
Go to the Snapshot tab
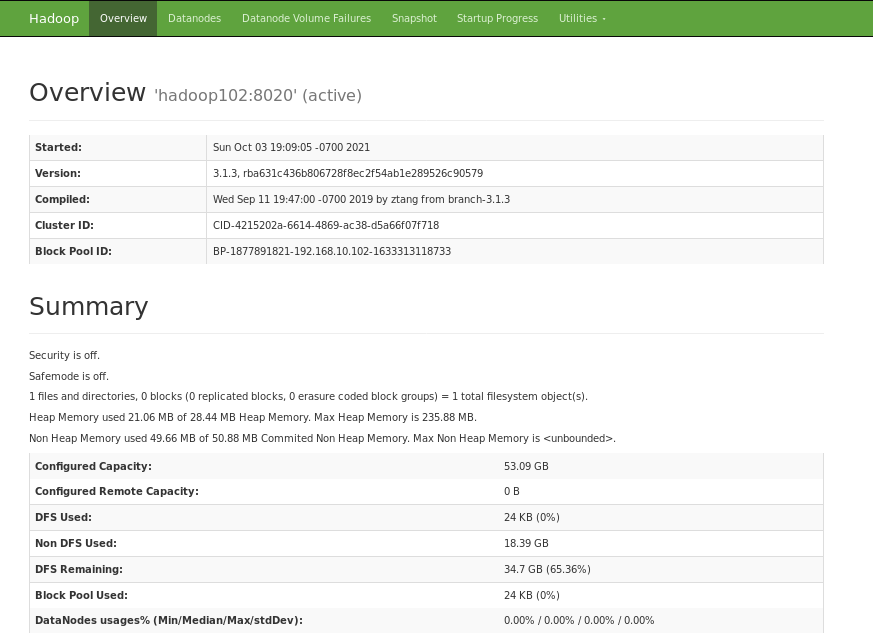(414, 18)
